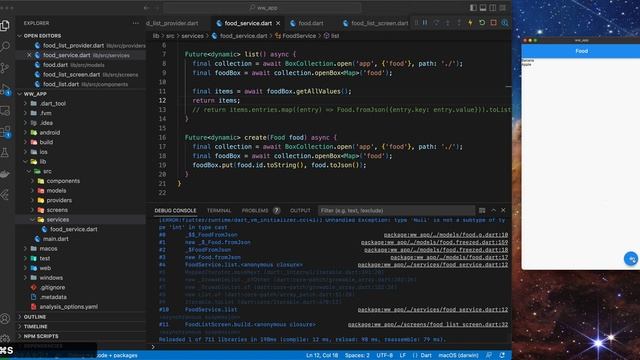
Task: Open the Docker view in activity bar
Action: tap(5, 174)
